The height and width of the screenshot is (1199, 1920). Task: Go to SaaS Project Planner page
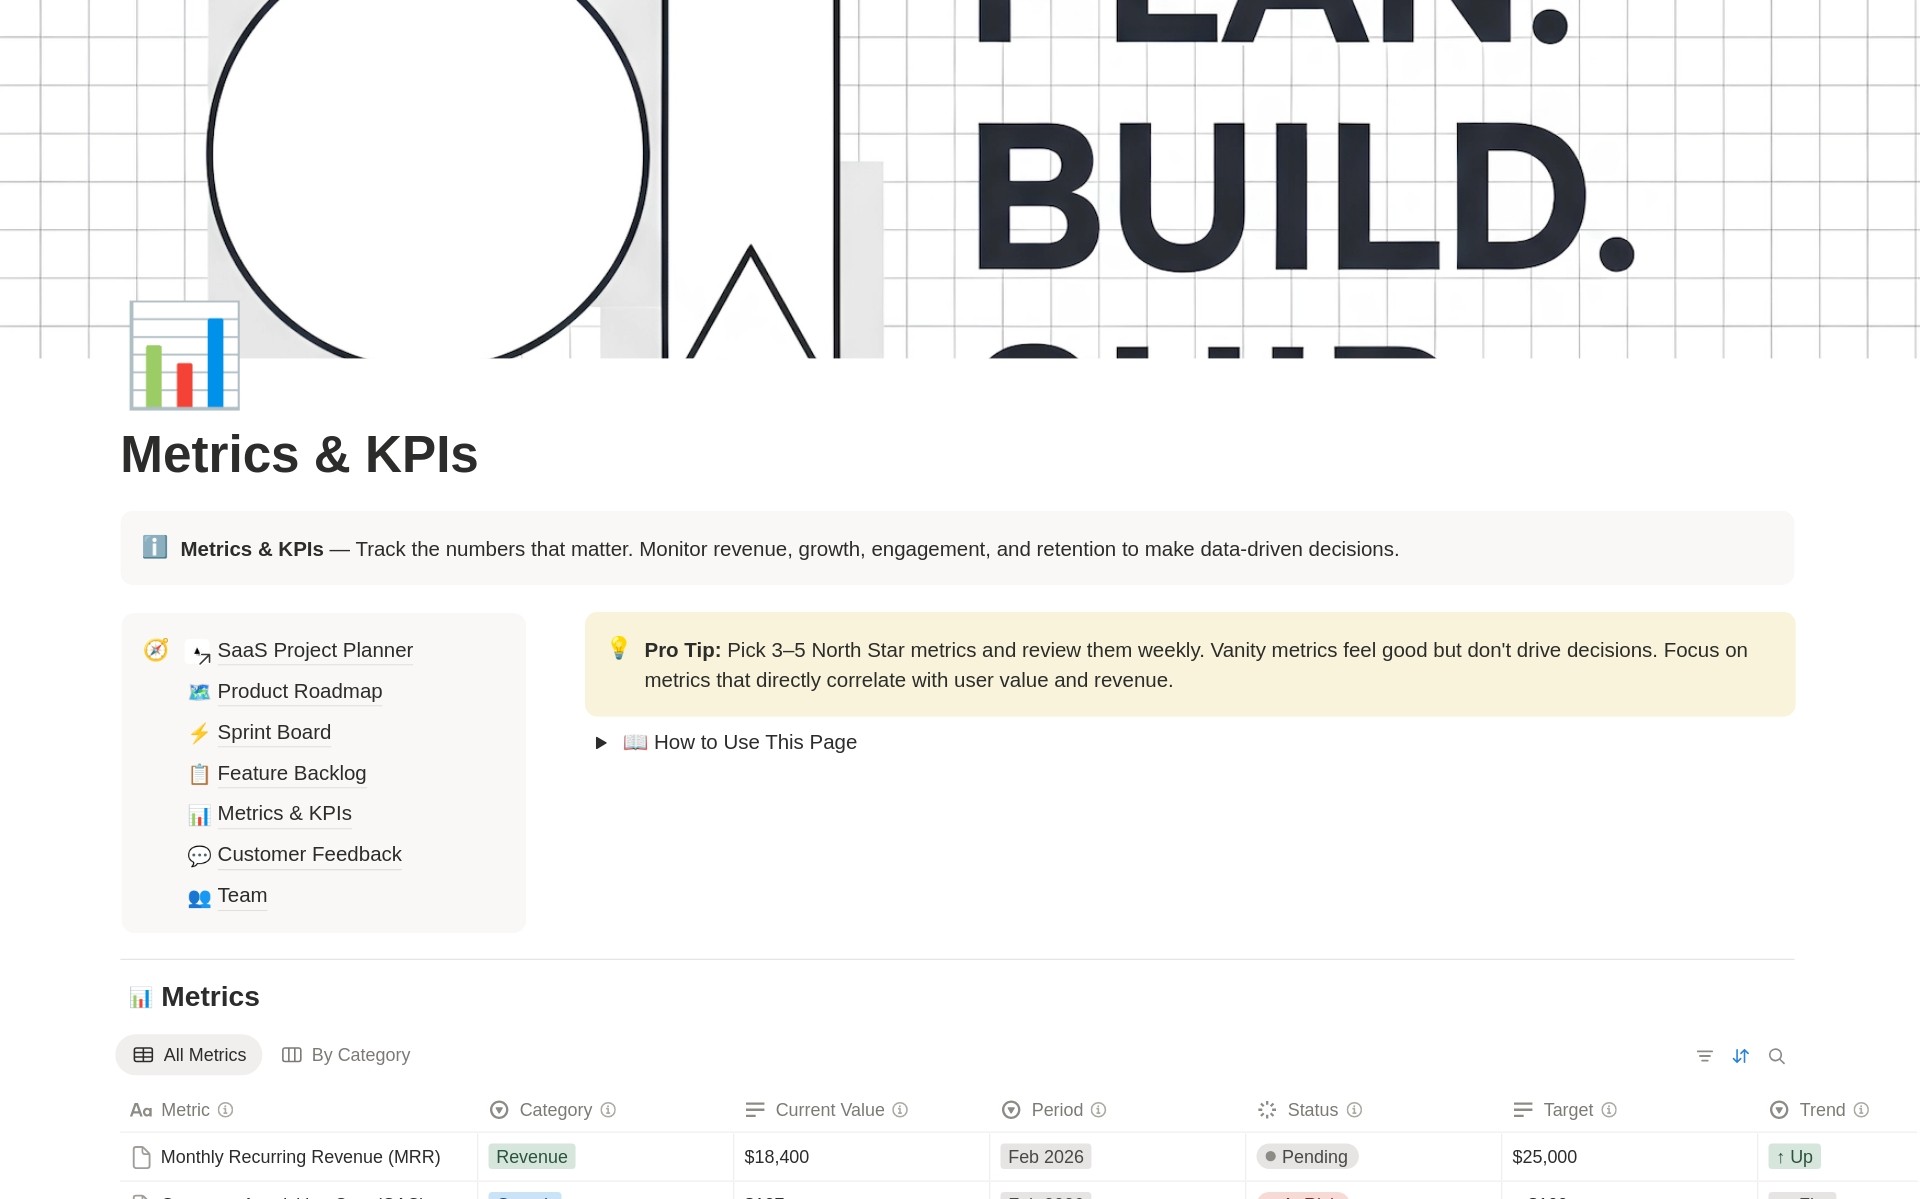314,650
